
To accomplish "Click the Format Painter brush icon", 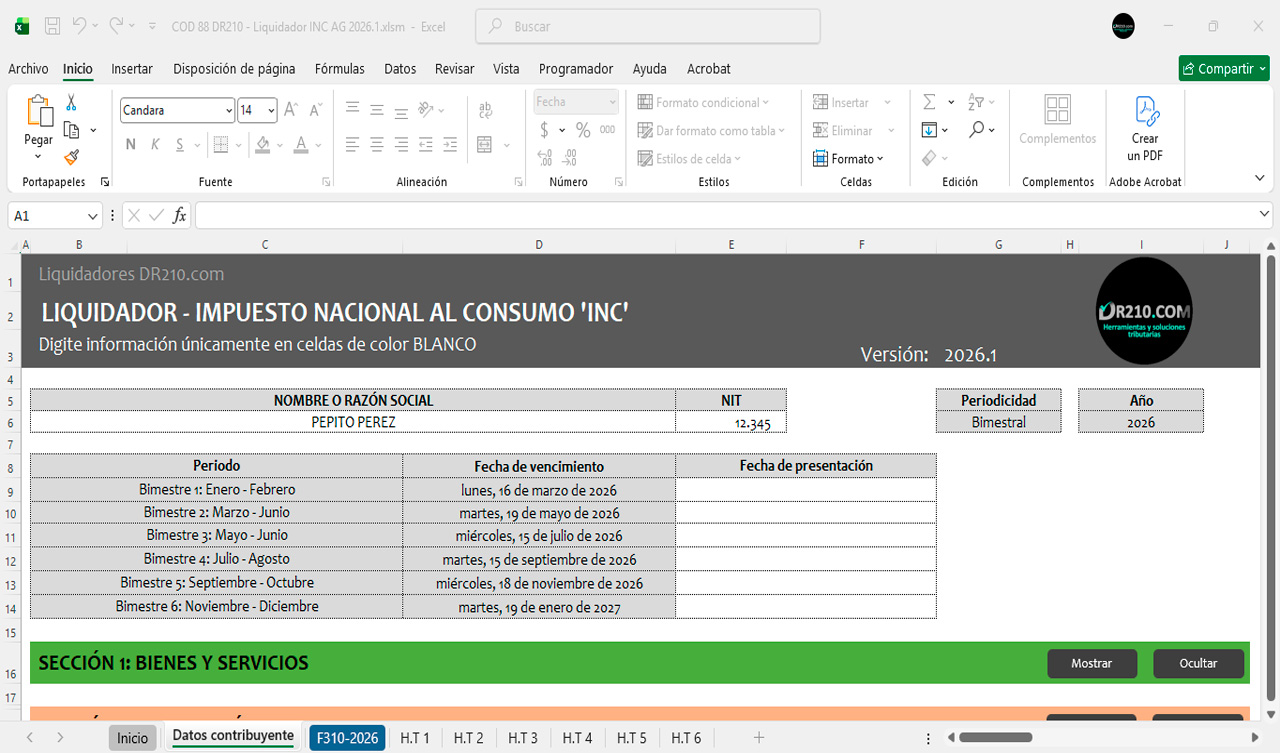I will click(x=71, y=157).
